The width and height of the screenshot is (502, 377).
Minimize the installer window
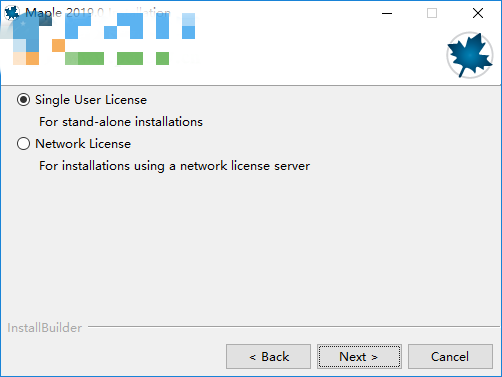(387, 13)
